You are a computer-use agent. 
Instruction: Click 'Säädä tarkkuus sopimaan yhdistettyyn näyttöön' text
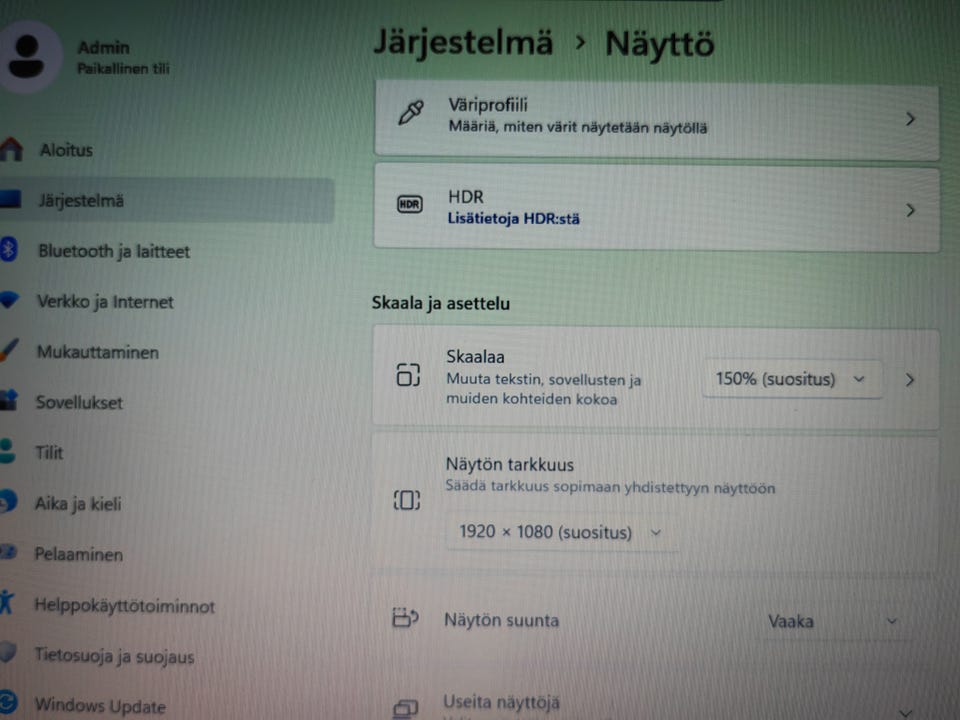pos(610,487)
